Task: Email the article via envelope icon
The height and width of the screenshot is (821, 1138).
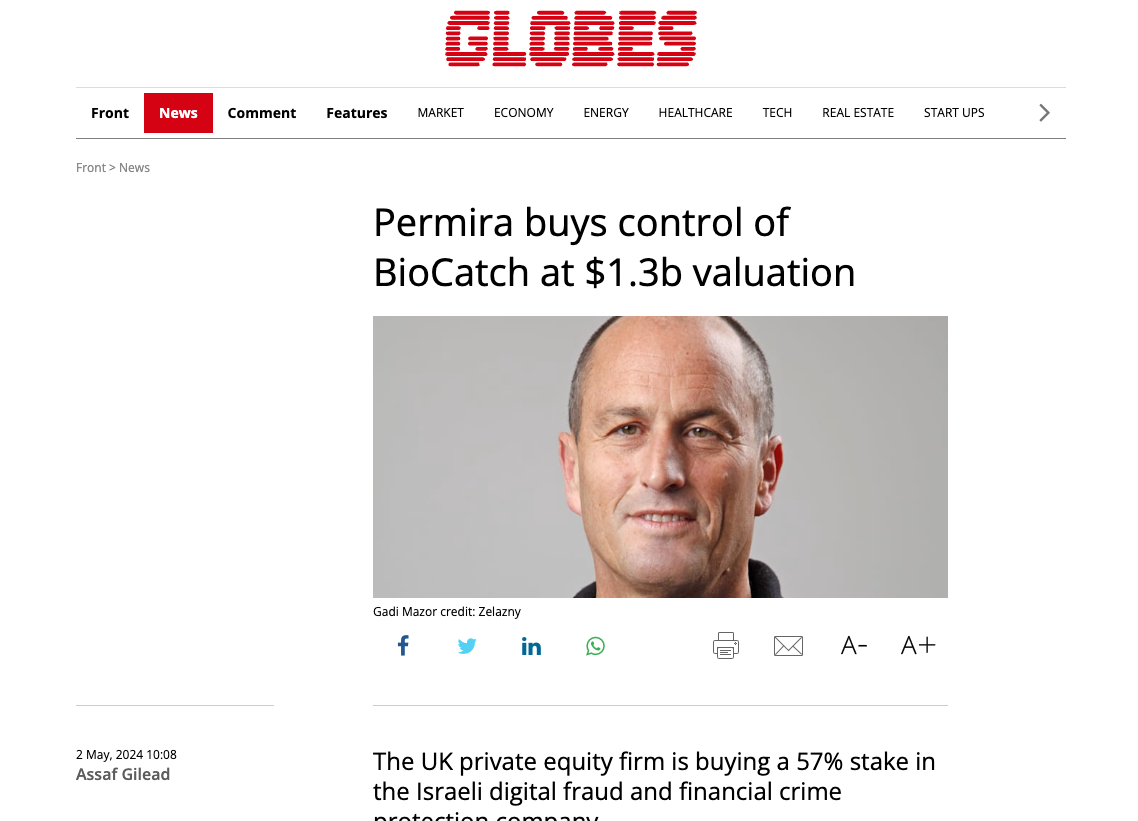Action: tap(788, 646)
